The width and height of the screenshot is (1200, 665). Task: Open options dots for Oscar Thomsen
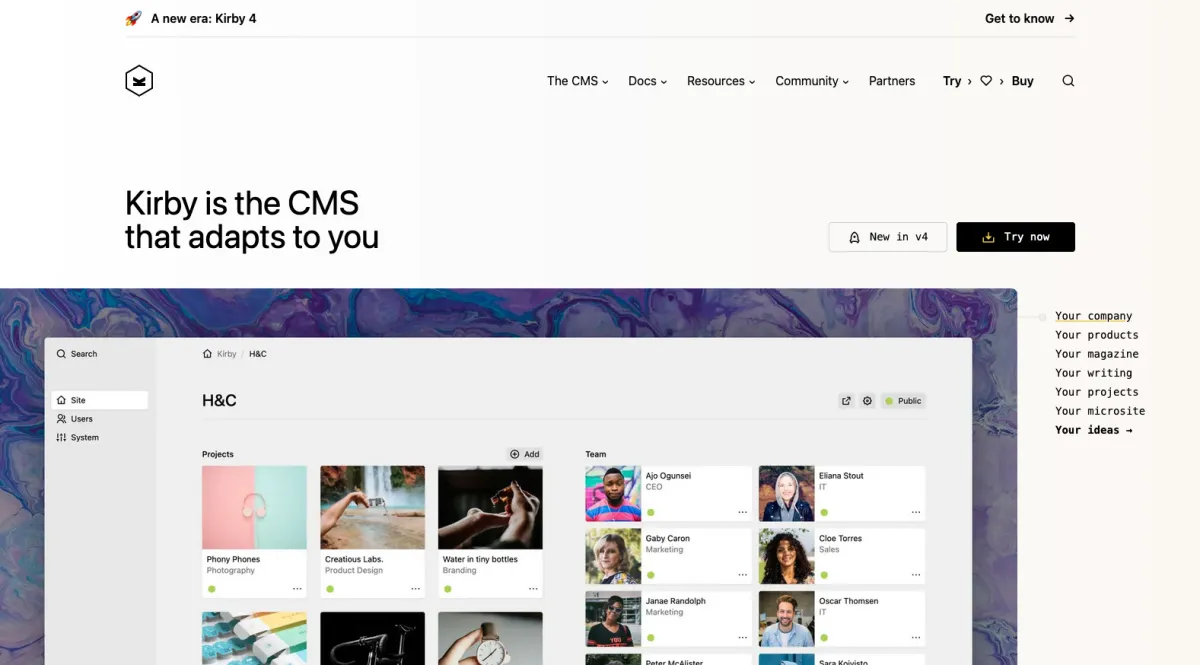915,637
